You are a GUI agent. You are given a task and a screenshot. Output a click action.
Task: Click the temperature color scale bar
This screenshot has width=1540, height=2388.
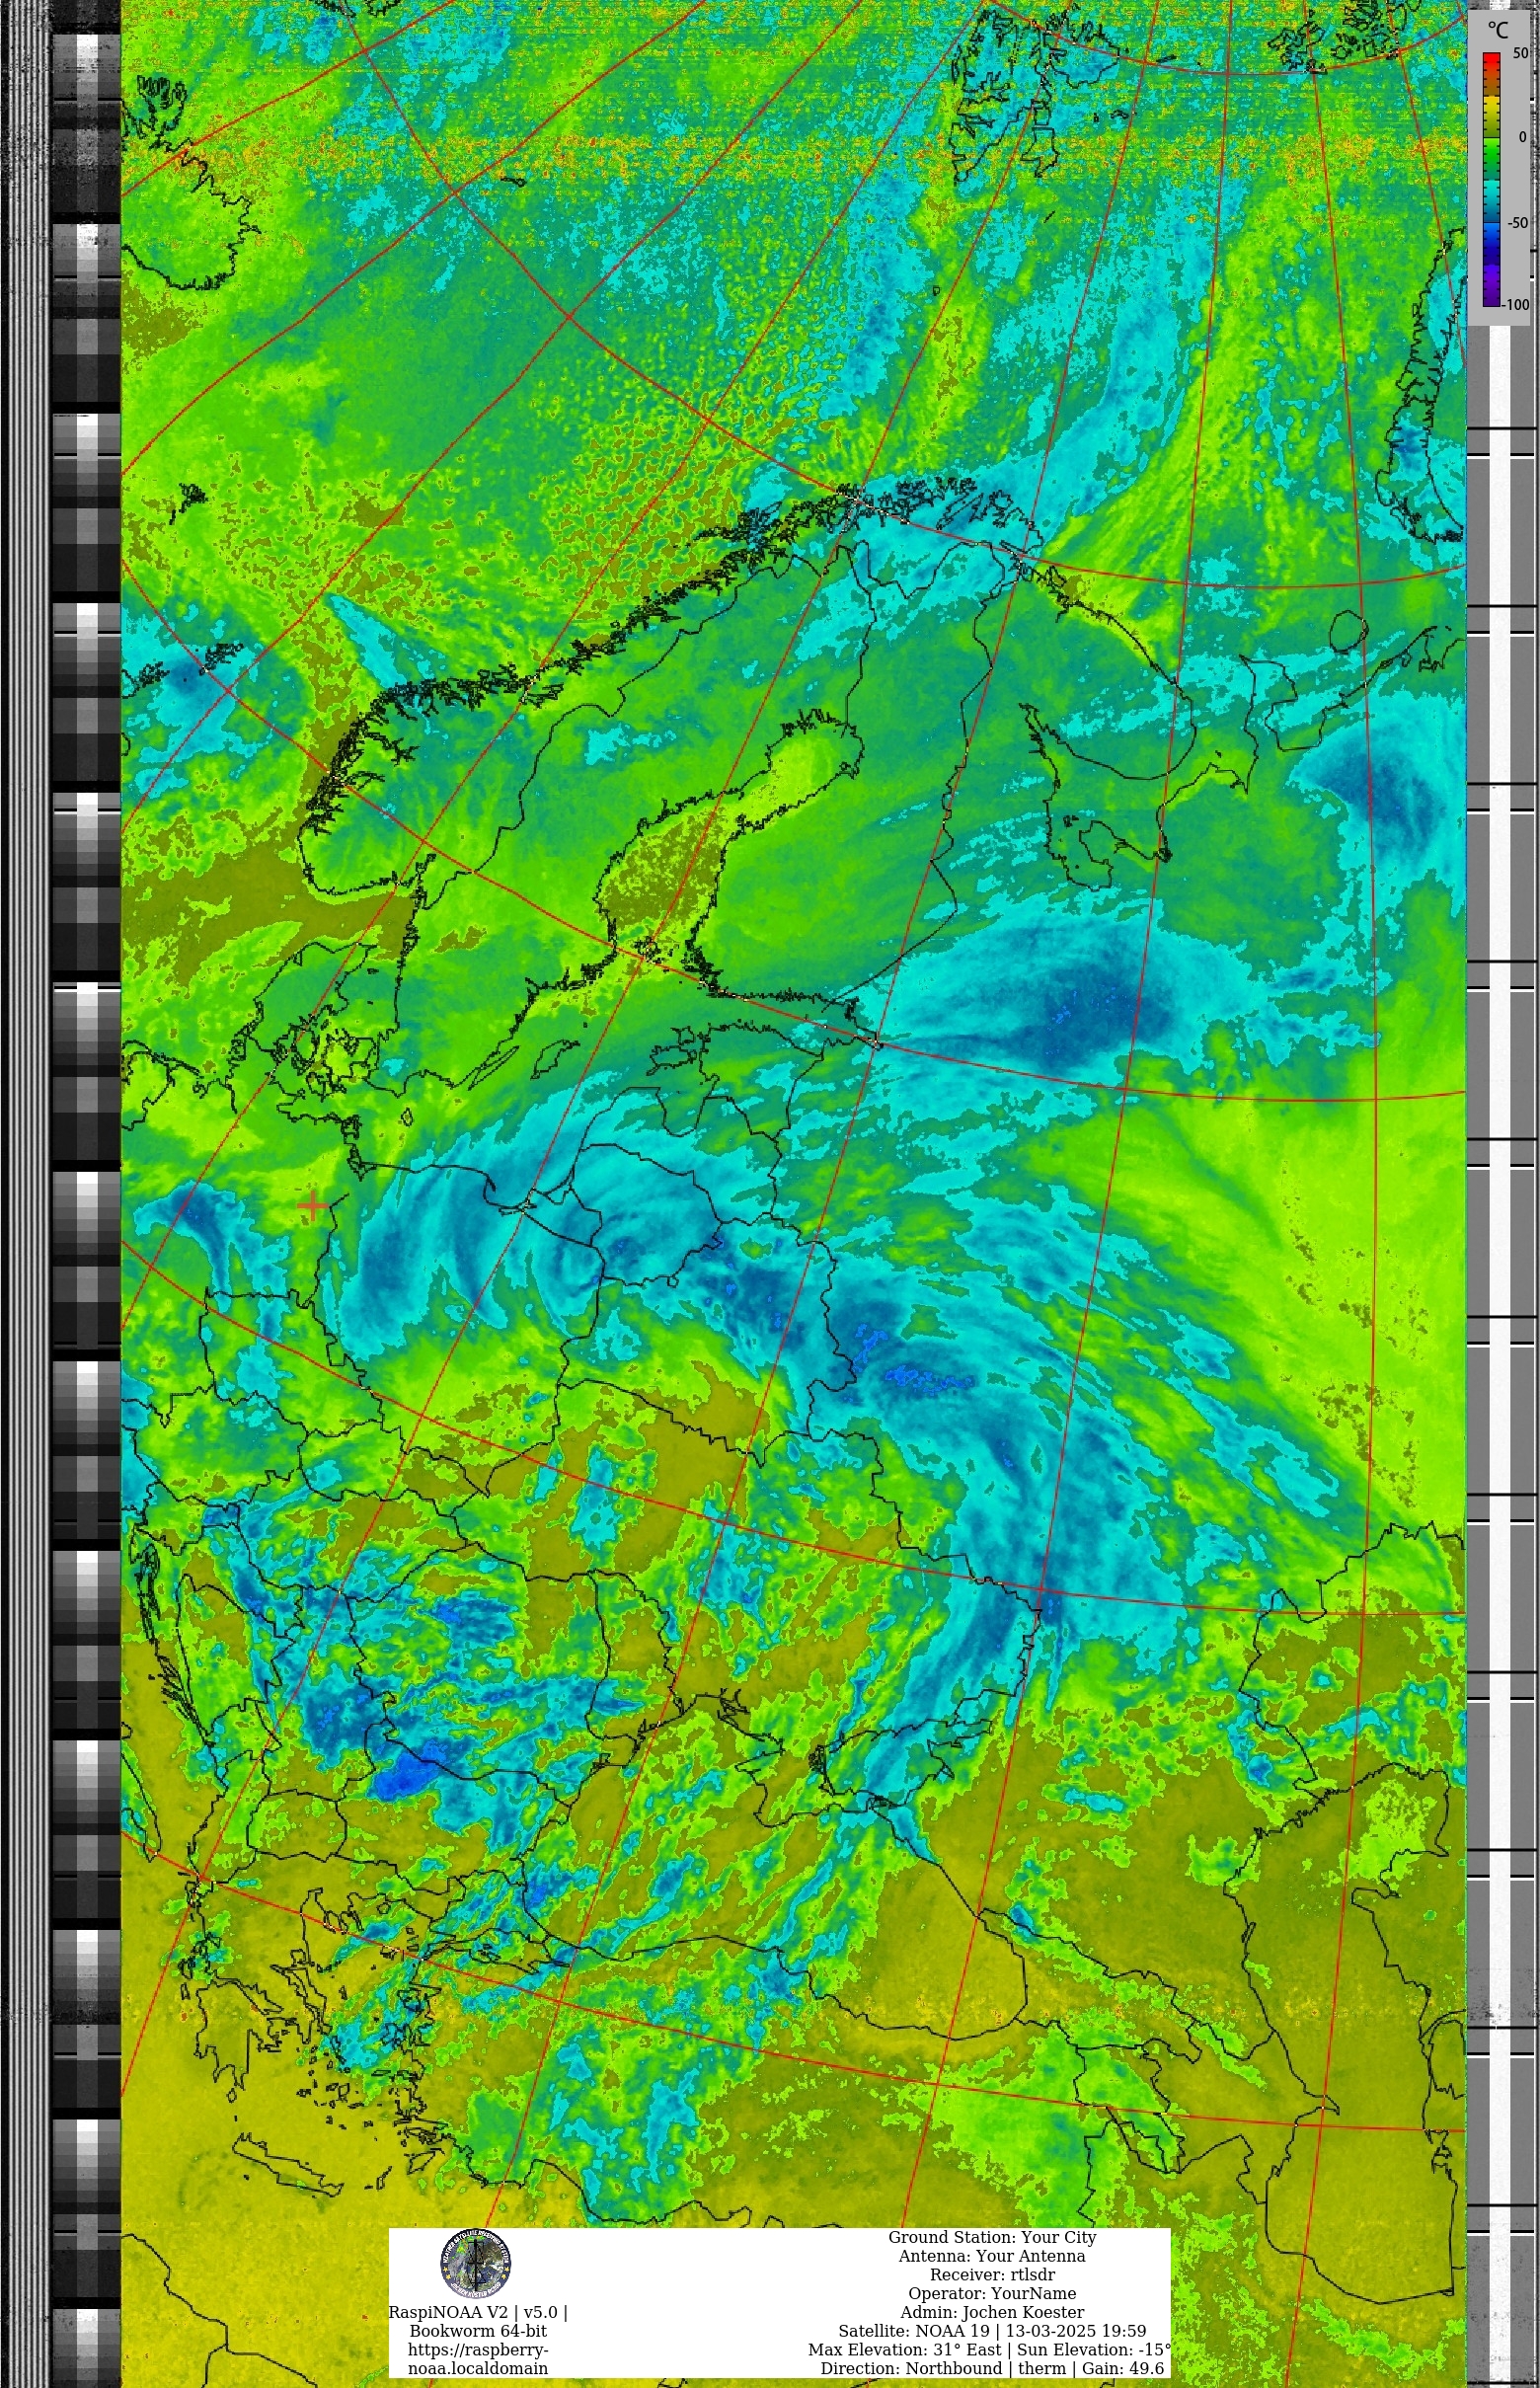click(x=1491, y=179)
